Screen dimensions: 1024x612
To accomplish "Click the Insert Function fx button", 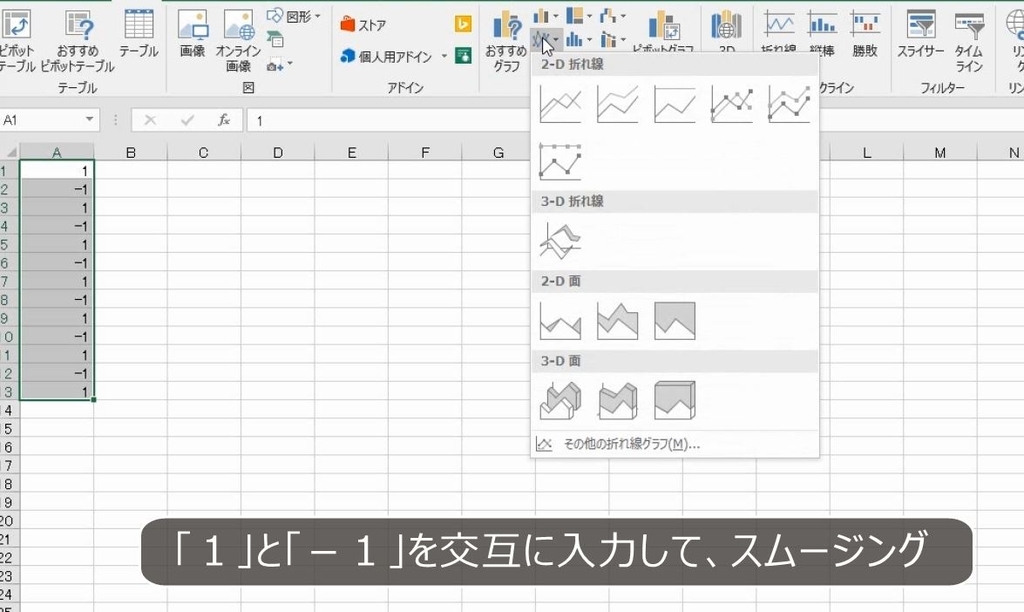I will (x=224, y=120).
